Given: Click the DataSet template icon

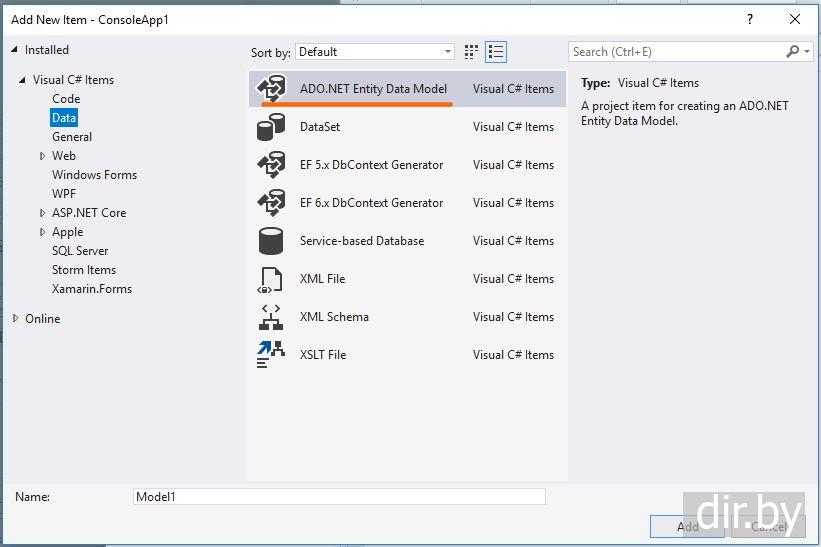Looking at the screenshot, I should (x=271, y=127).
